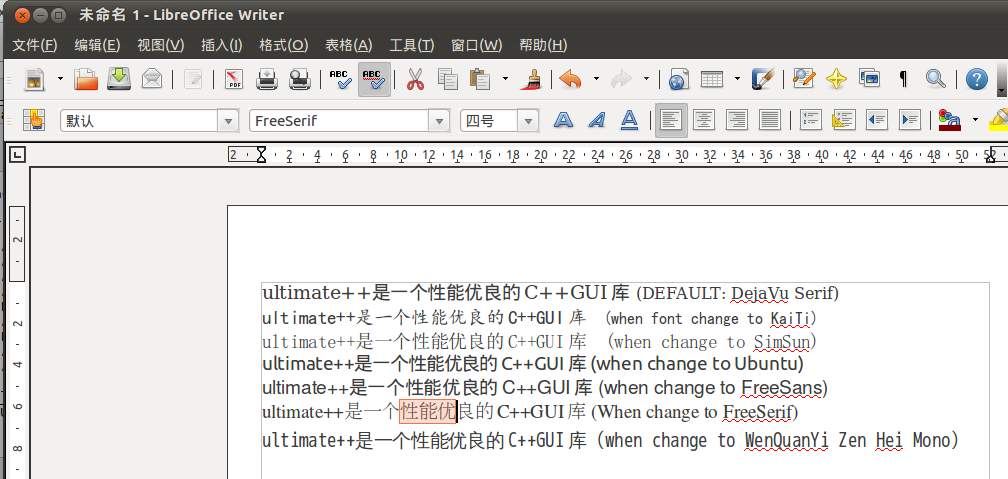Open the Navigator star icon

coord(837,79)
